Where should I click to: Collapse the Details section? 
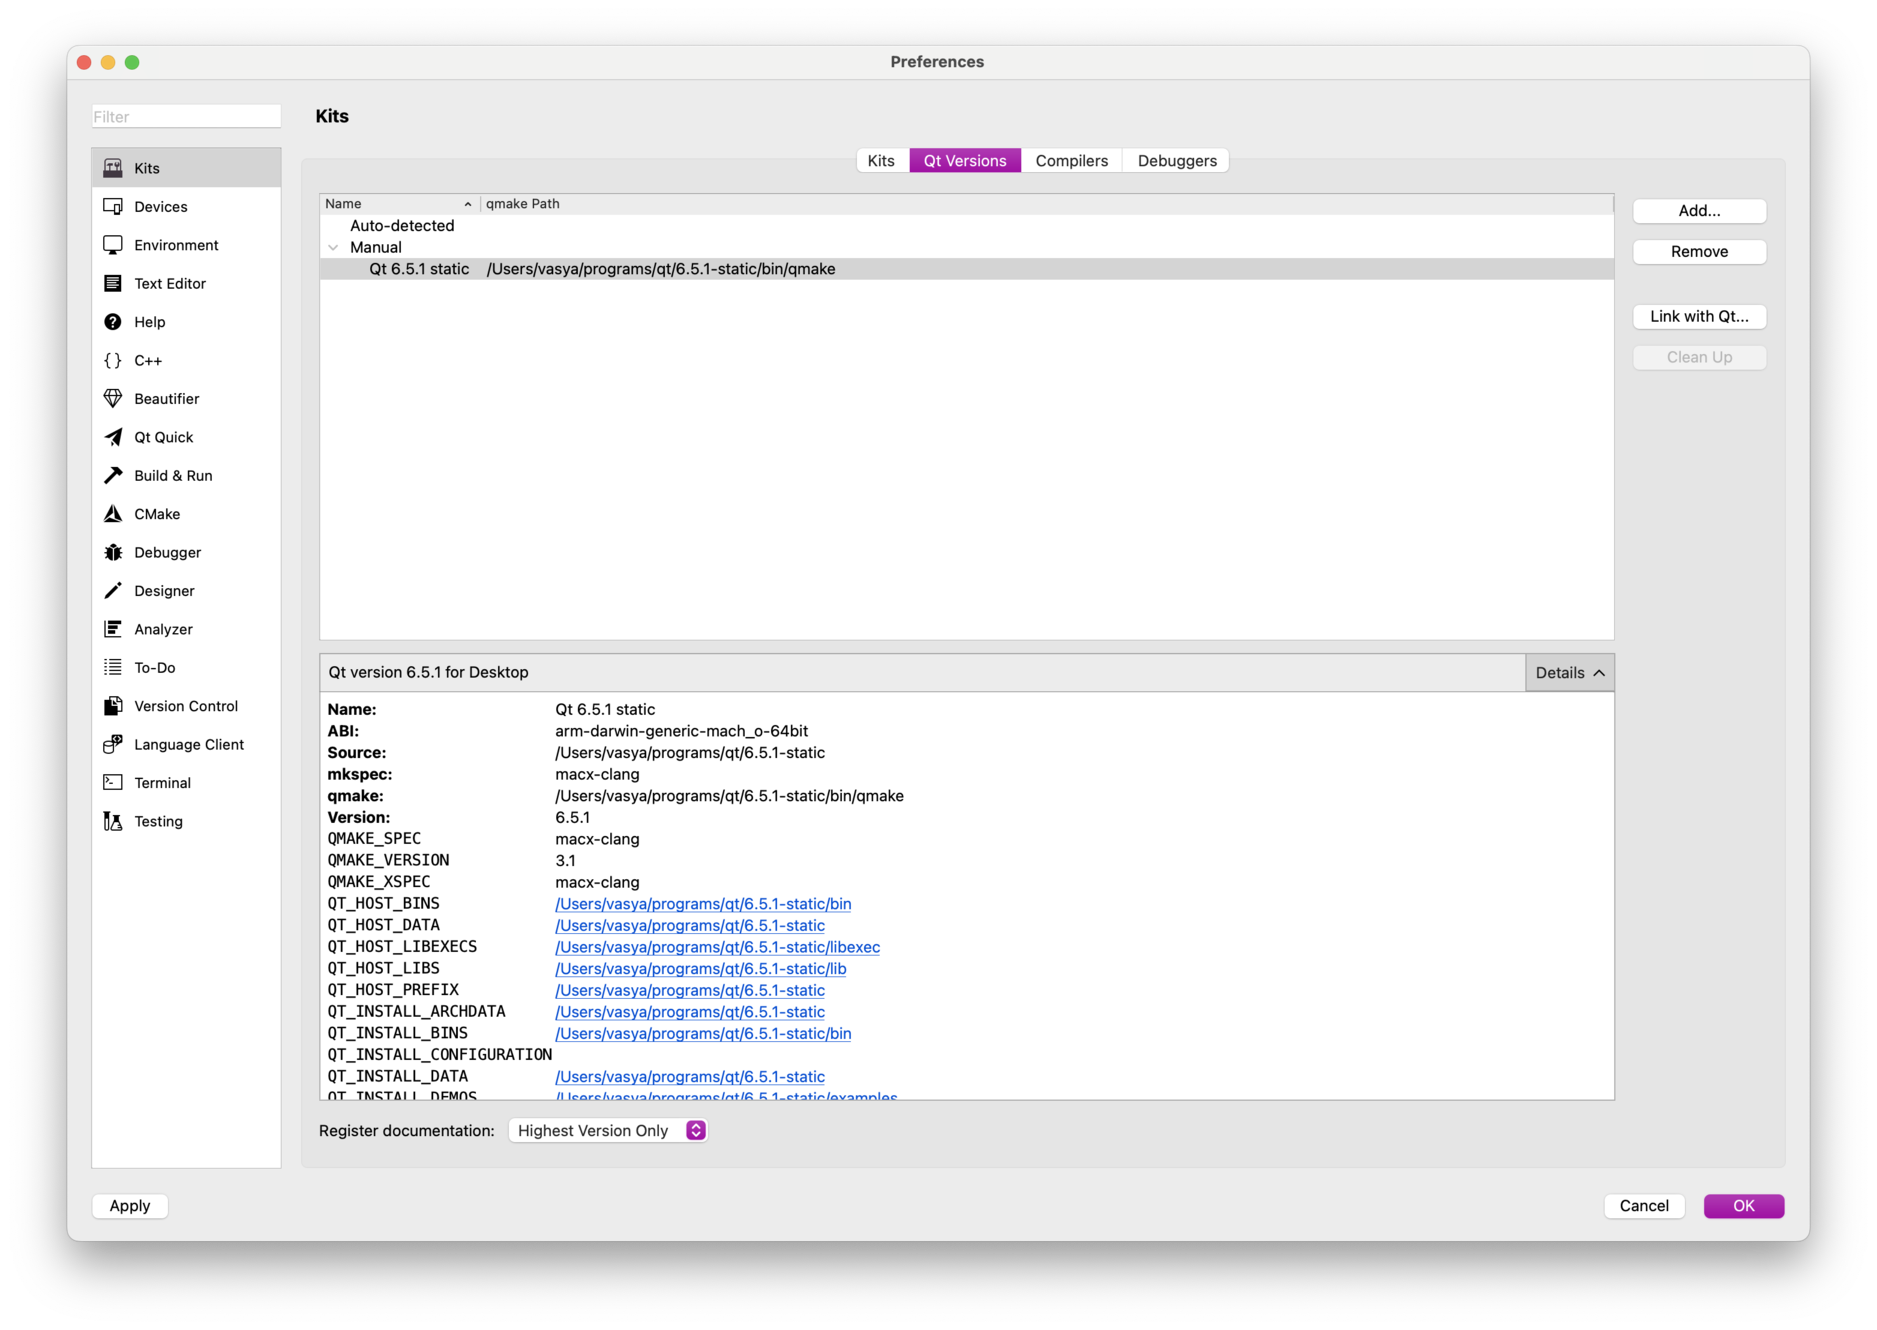[x=1569, y=673]
